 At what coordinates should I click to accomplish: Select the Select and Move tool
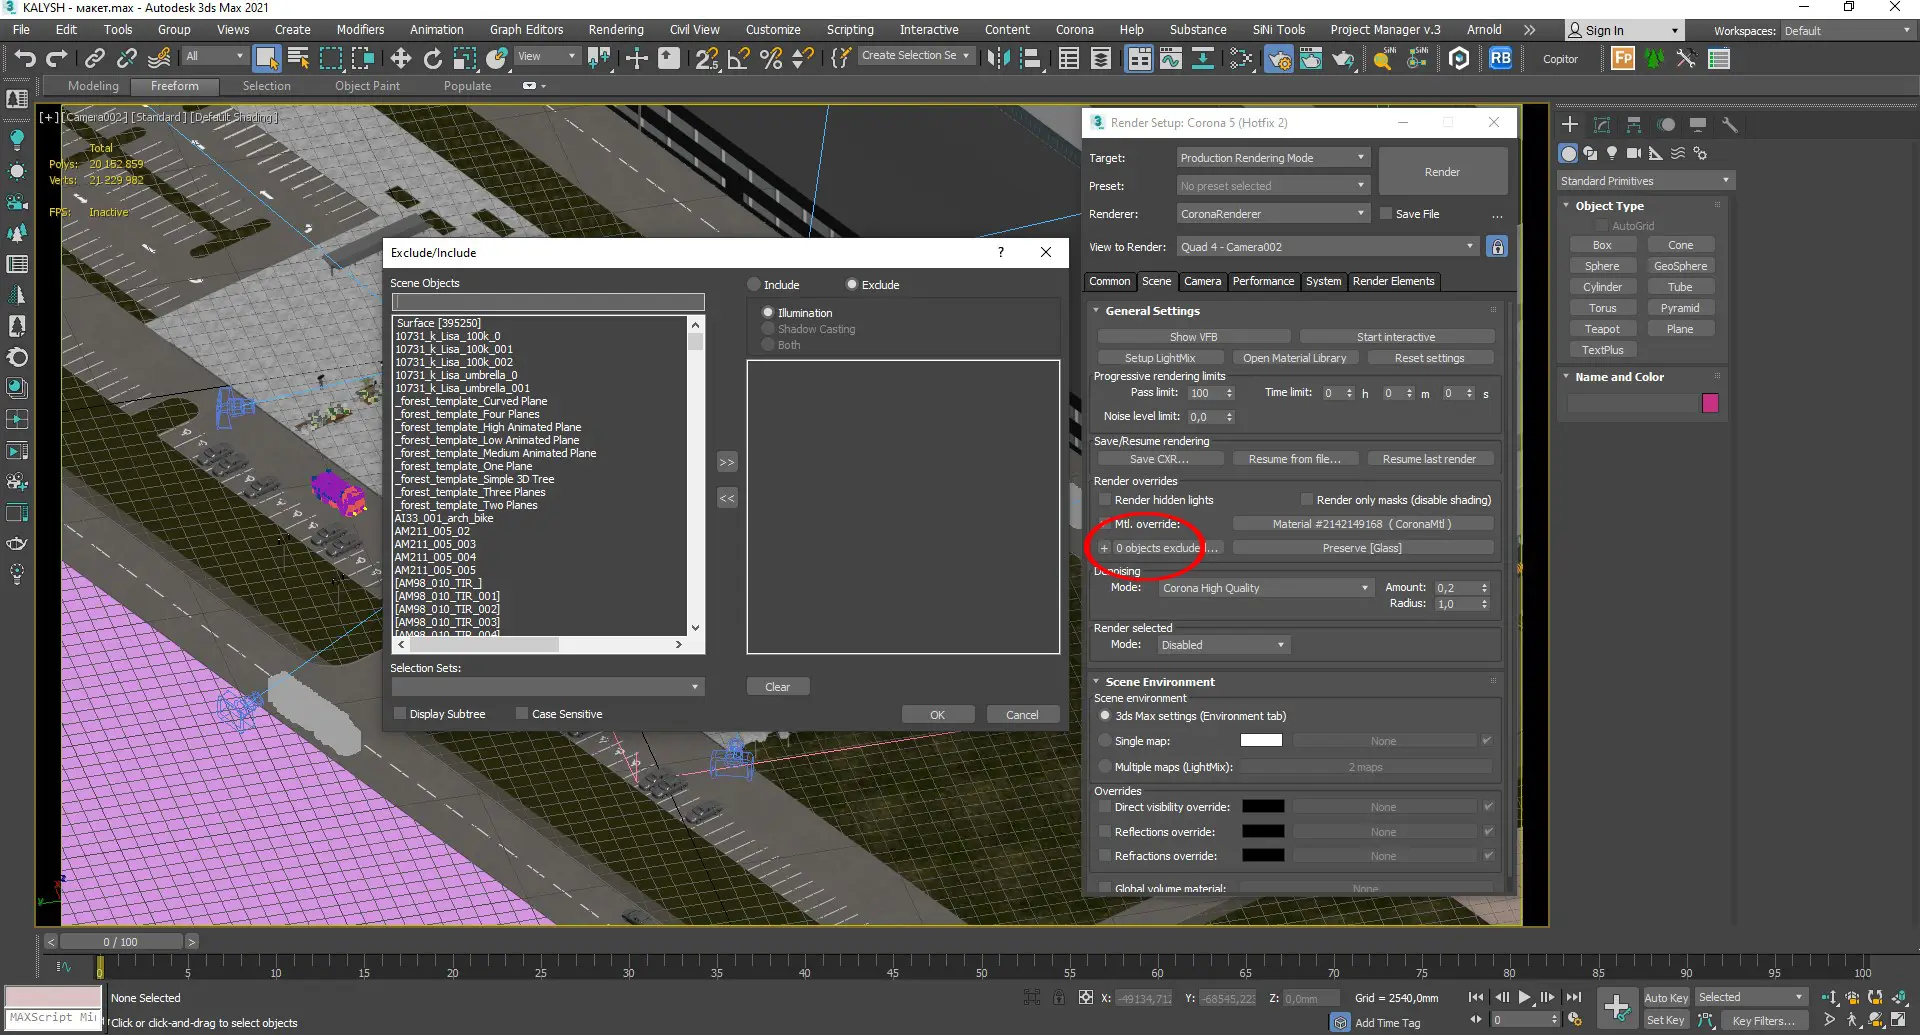400,59
